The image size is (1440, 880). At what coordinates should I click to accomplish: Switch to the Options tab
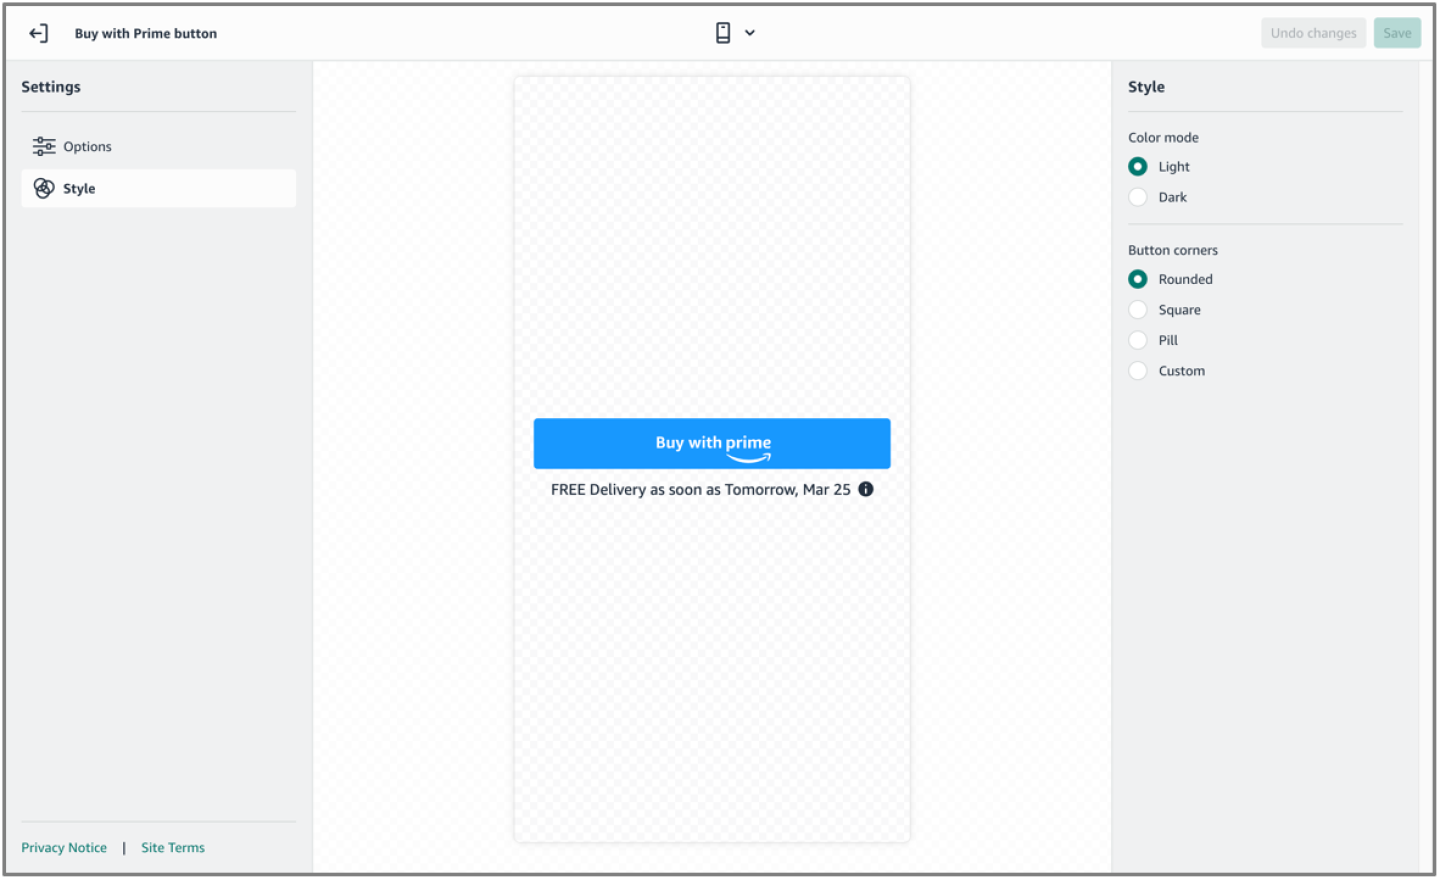coord(85,146)
